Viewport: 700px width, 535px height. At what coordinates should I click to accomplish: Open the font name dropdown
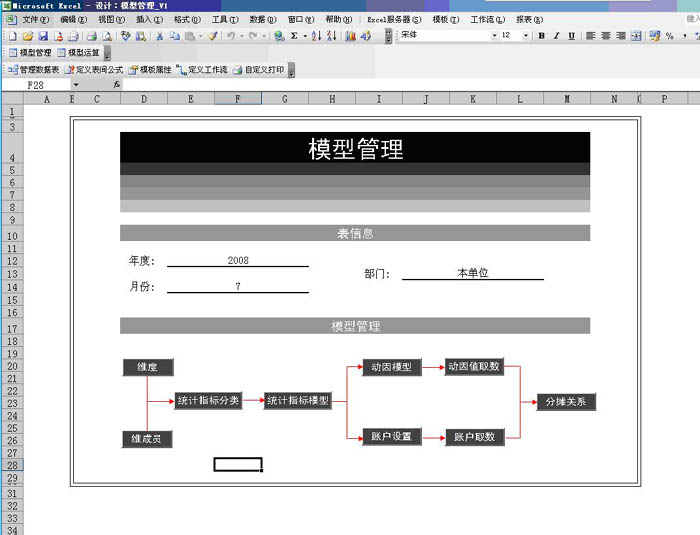point(494,36)
